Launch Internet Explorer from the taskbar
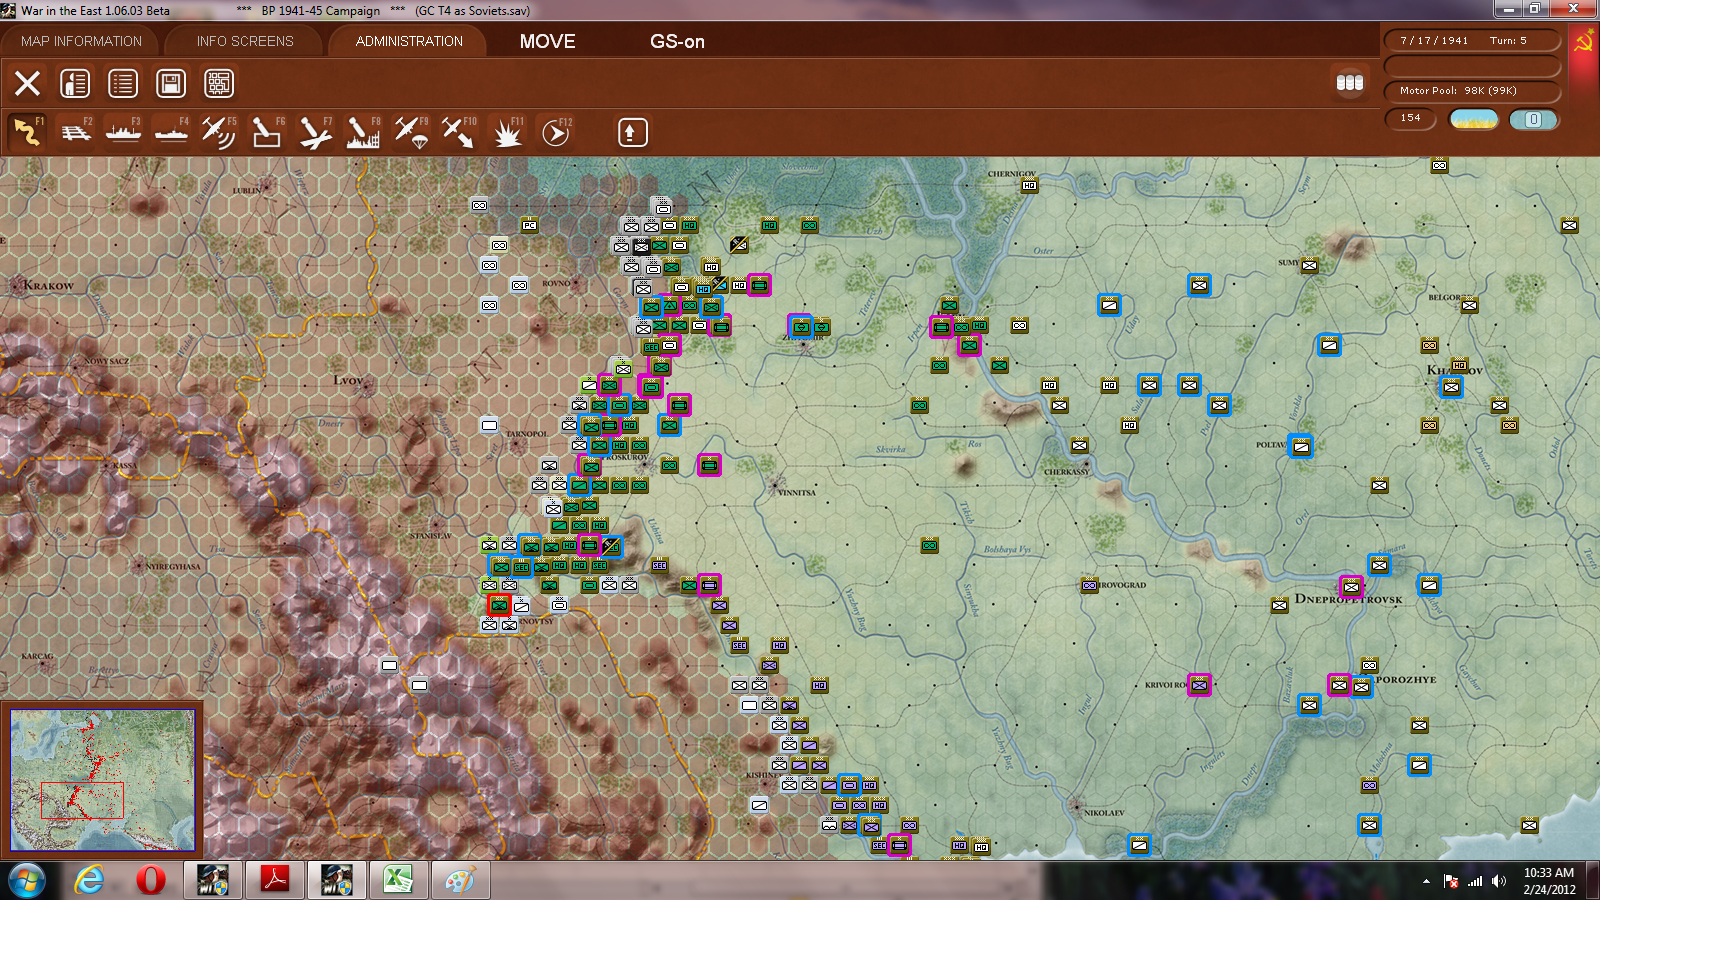Viewport: 1710px width, 964px height. [90, 881]
